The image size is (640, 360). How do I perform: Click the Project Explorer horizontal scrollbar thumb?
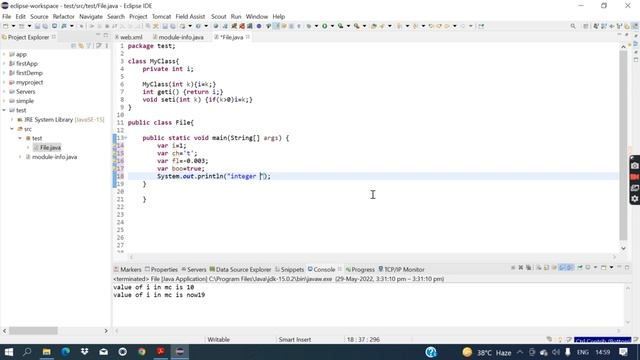pos(33,331)
